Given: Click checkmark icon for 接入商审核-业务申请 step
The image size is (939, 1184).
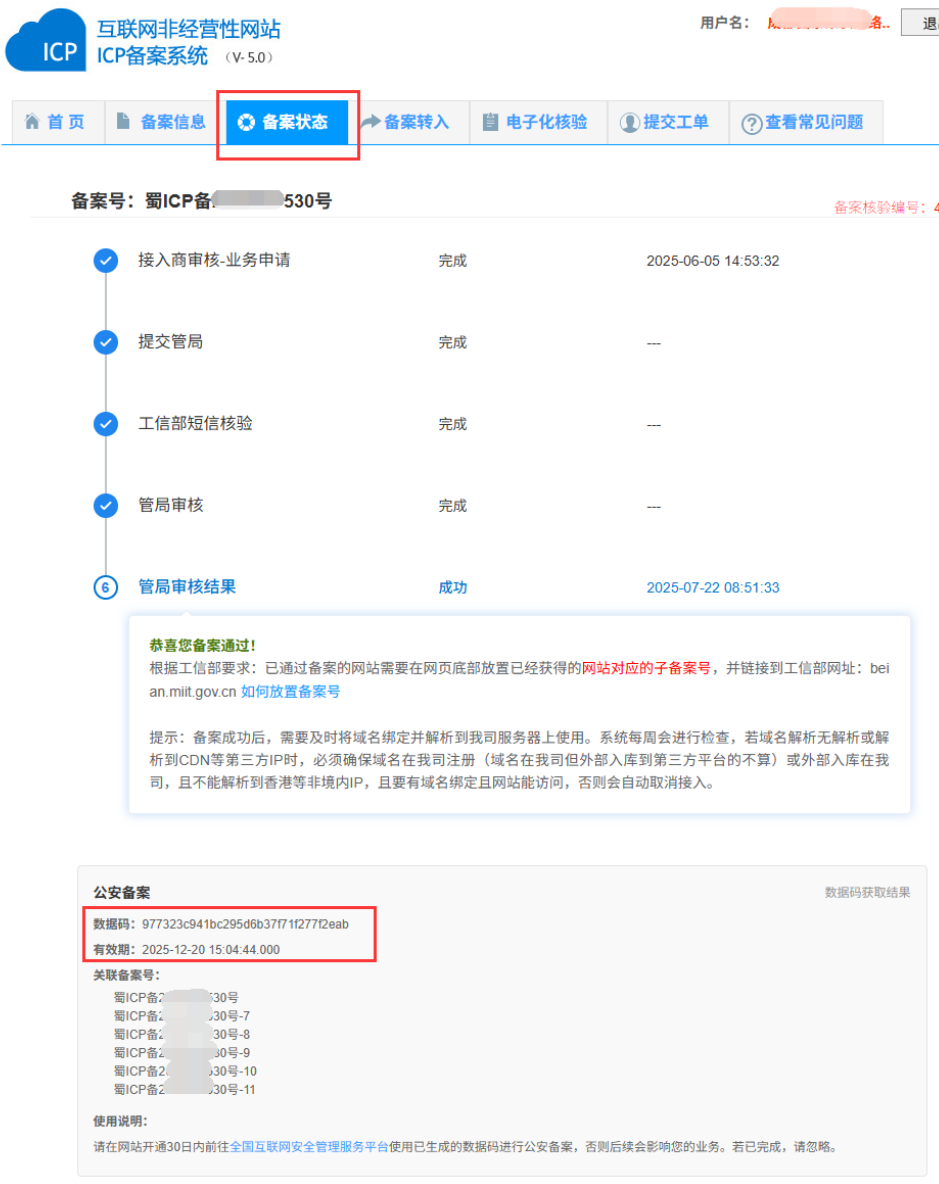Looking at the screenshot, I should (x=105, y=261).
